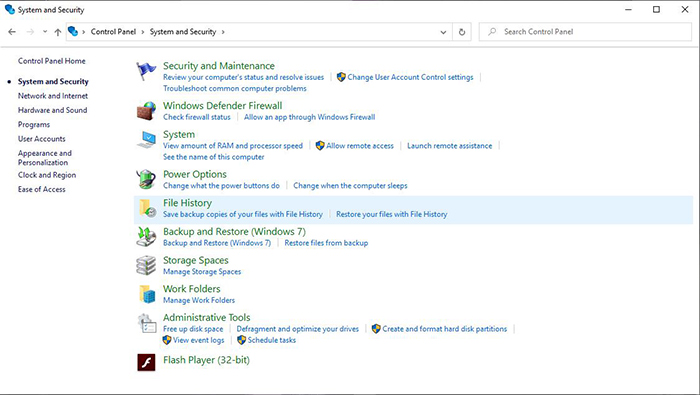Click the Search Control Panel field
Screen dimensions: 700x395
585,32
